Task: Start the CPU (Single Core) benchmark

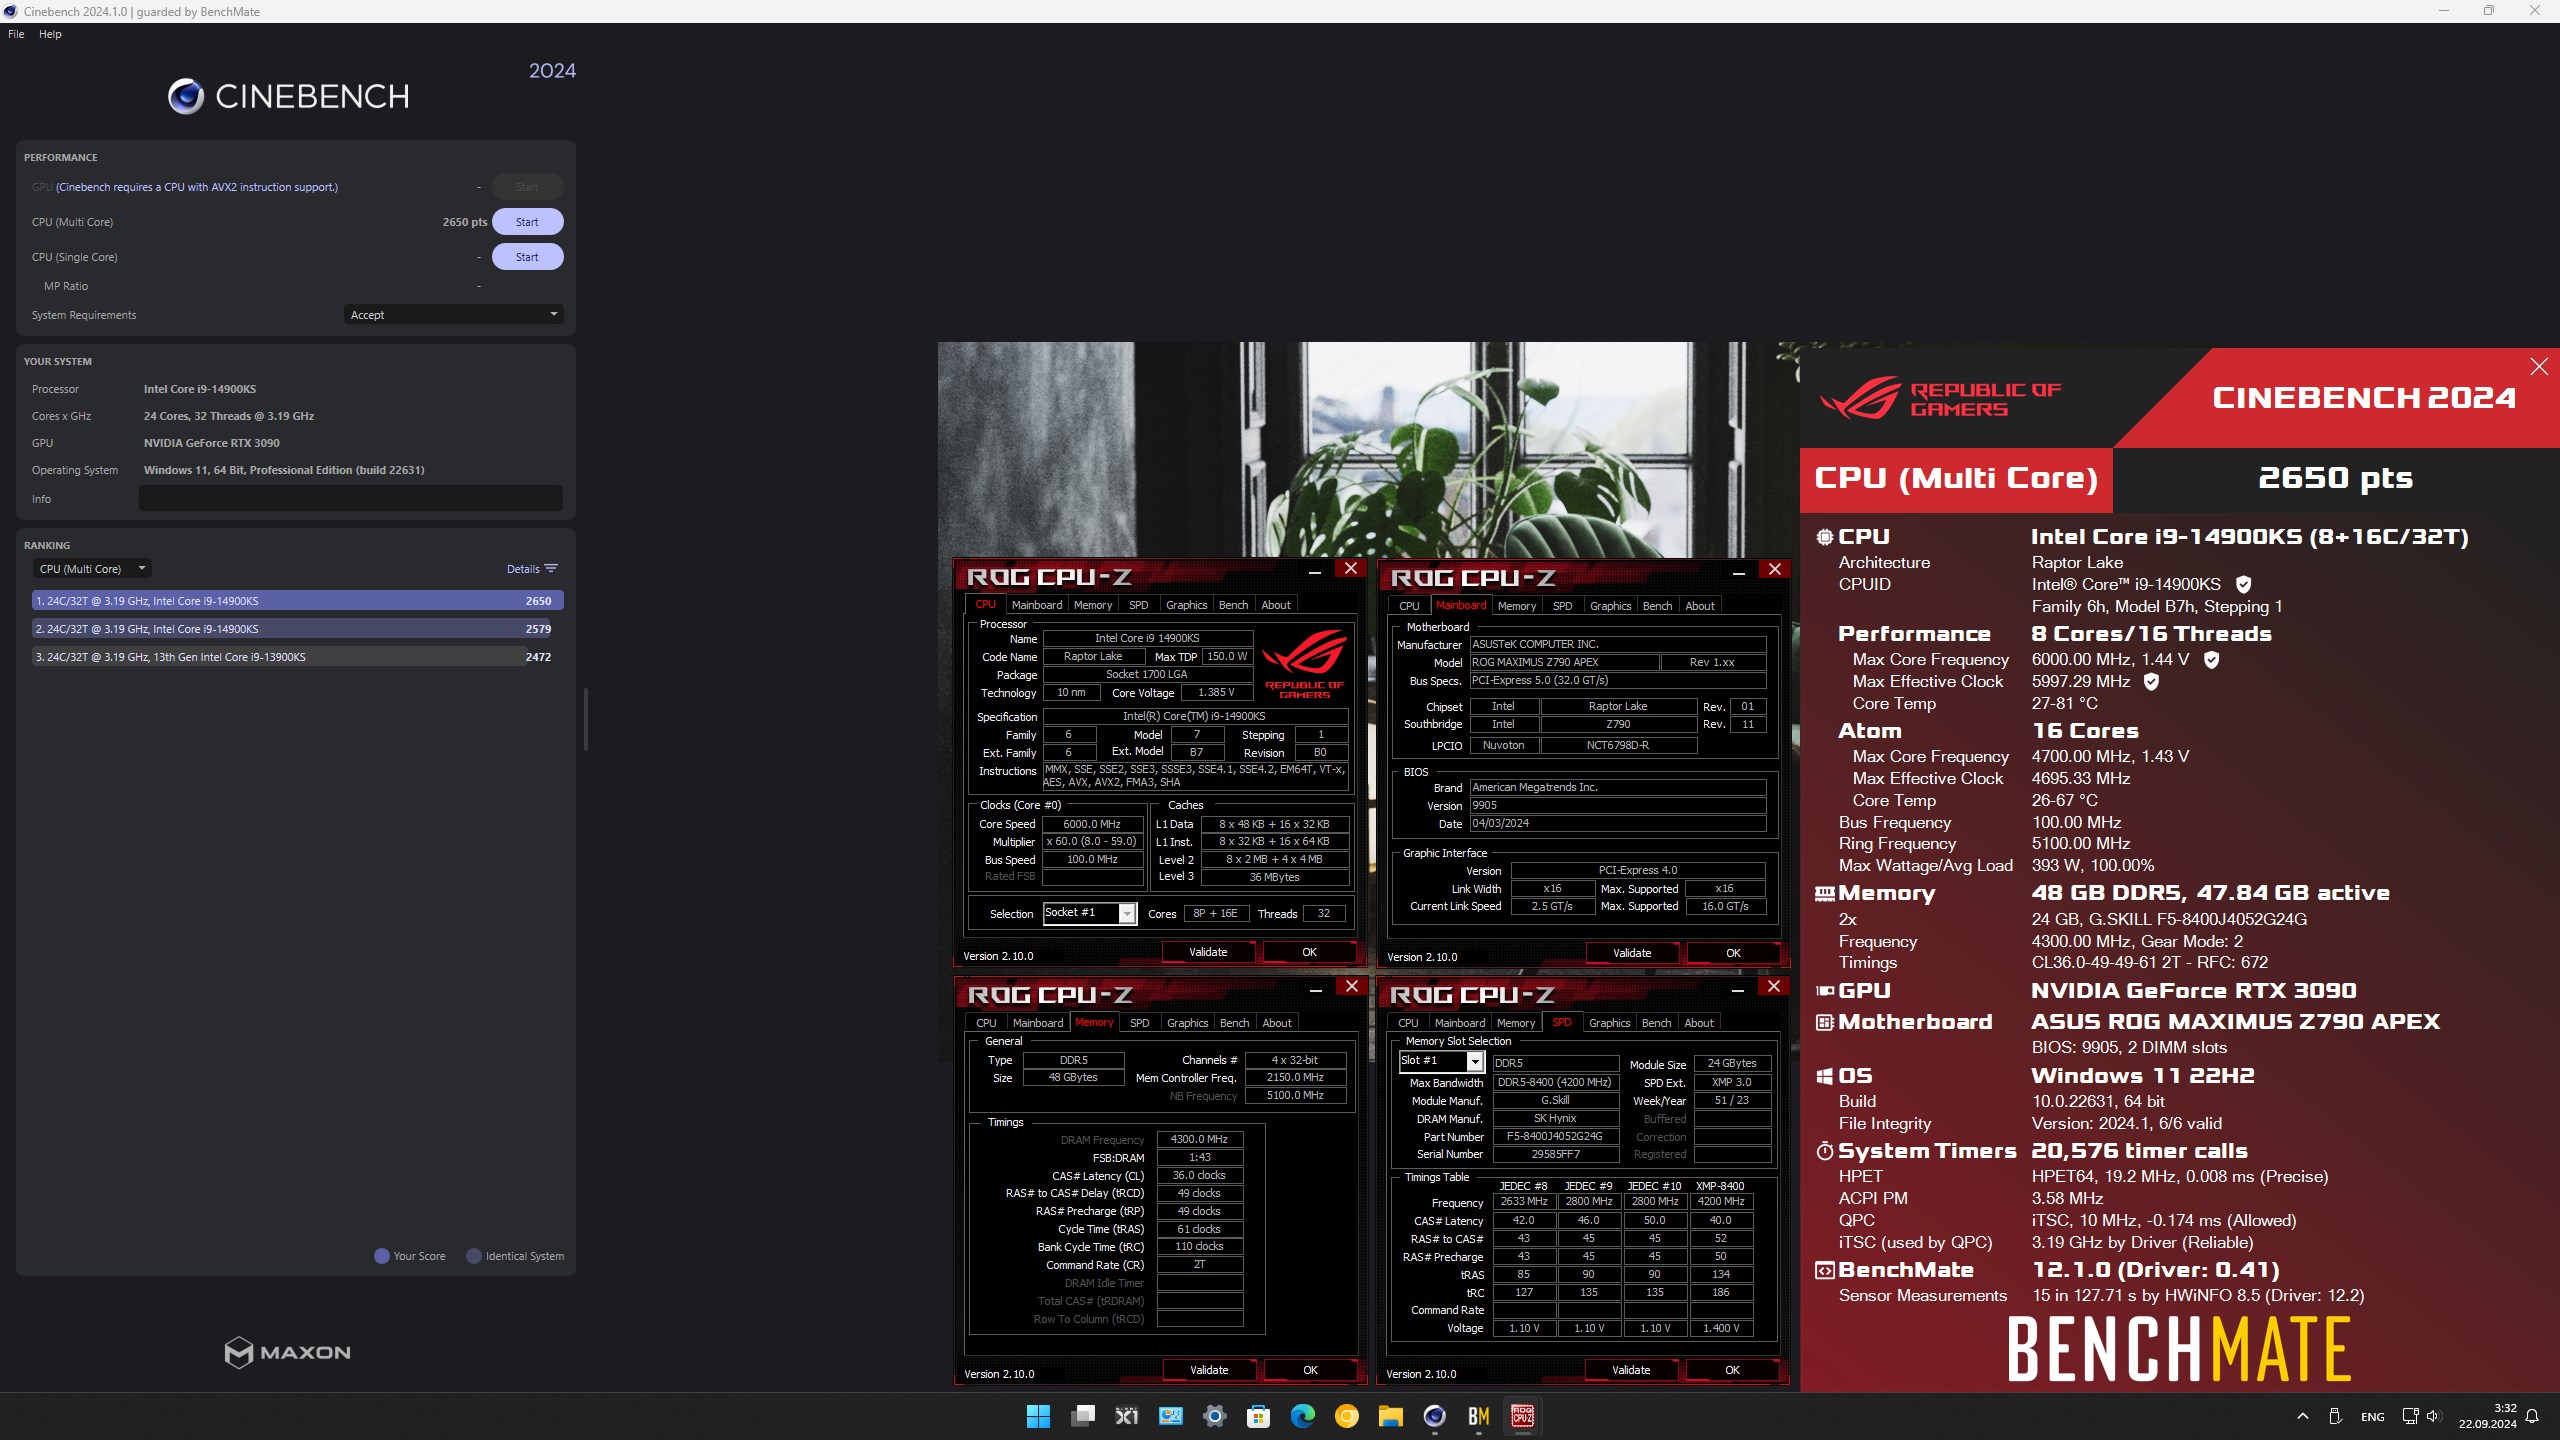Action: [x=527, y=257]
